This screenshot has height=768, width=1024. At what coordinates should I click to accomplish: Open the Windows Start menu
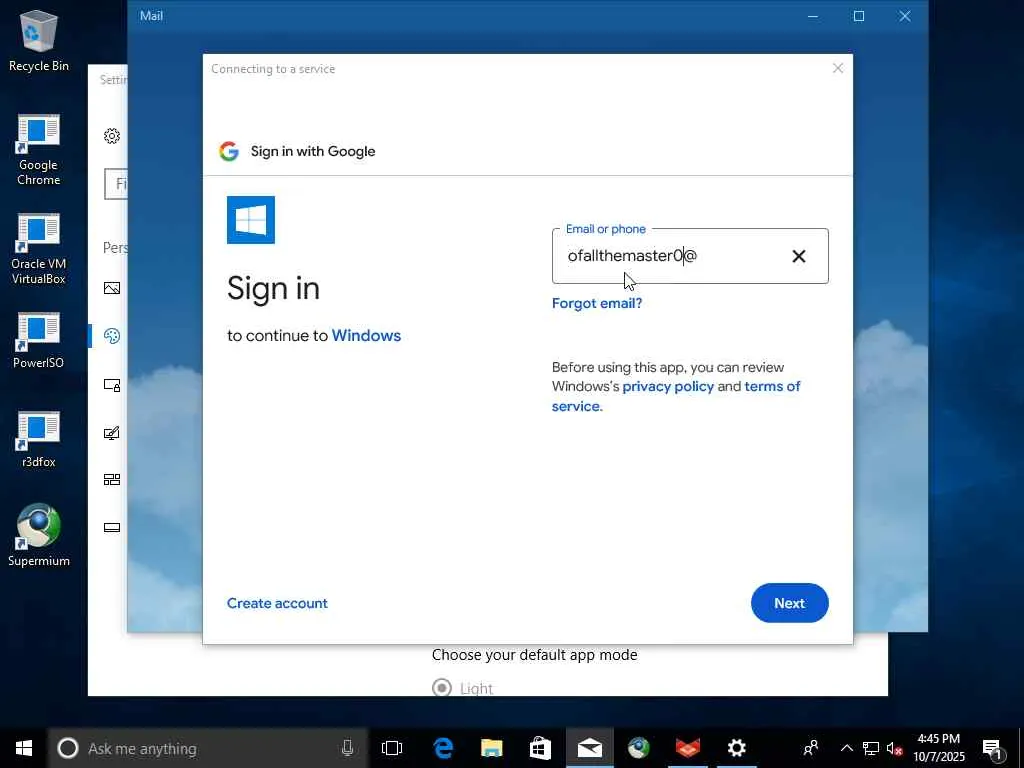coord(24,748)
